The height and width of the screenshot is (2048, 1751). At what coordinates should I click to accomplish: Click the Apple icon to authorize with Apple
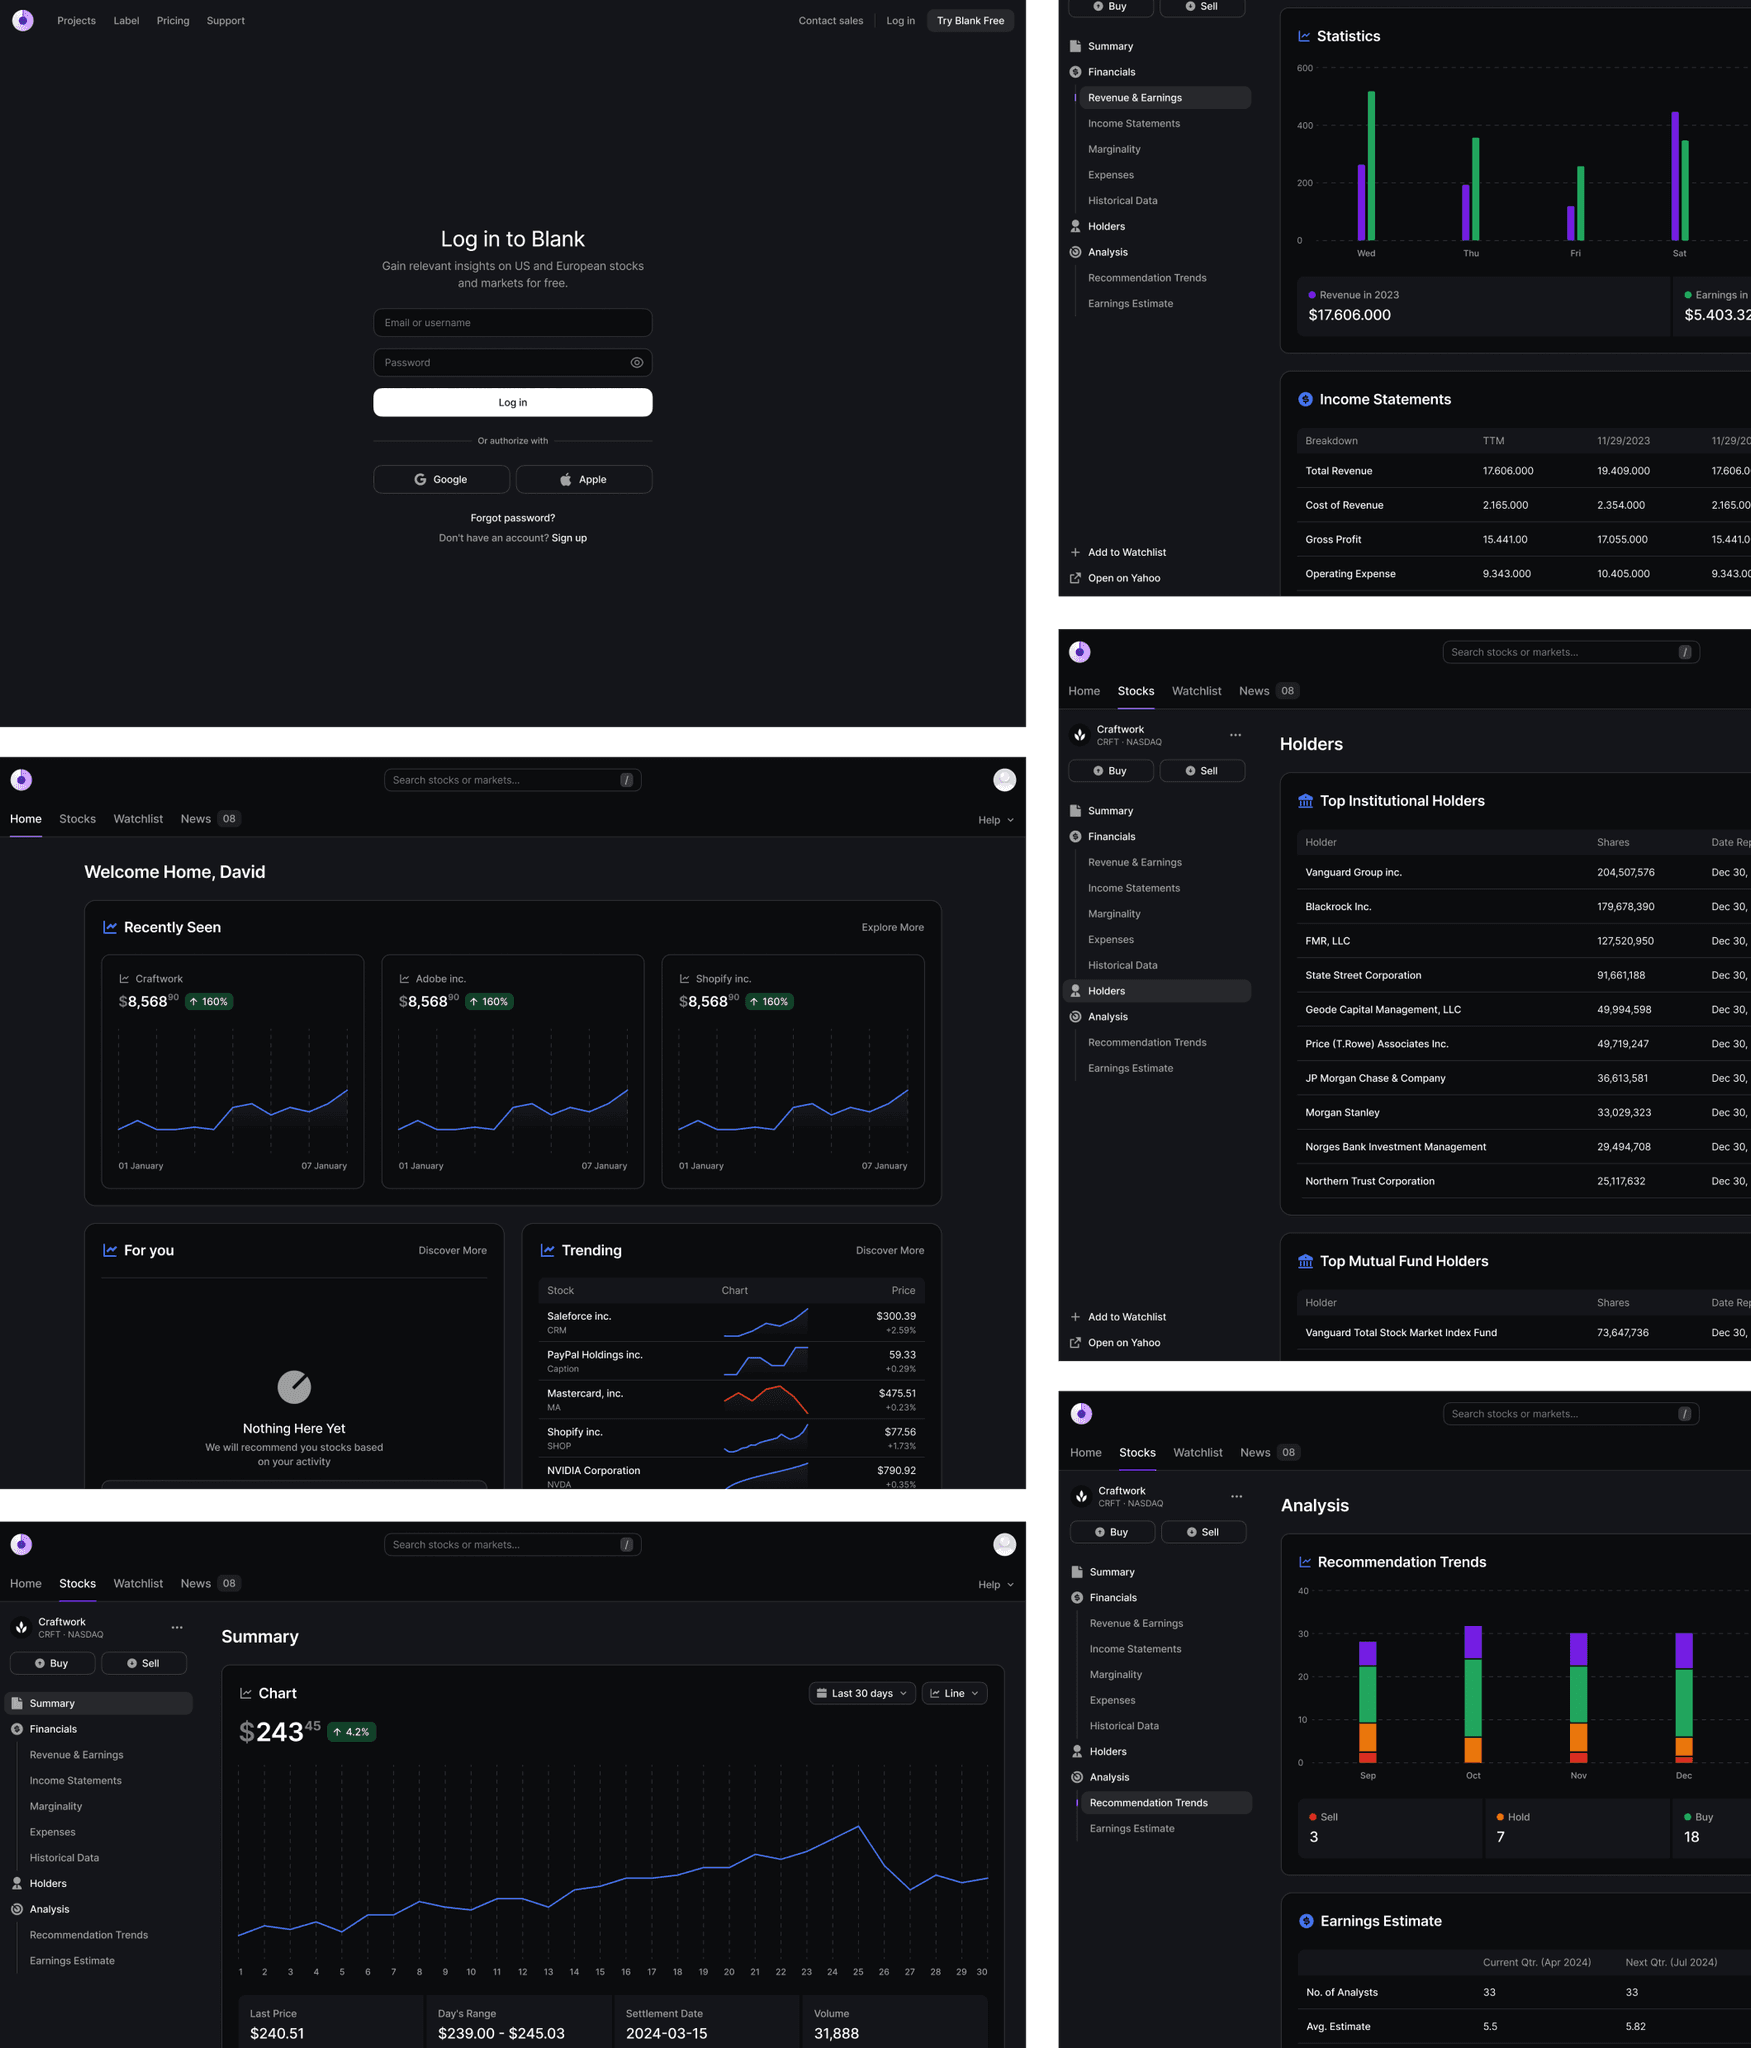pyautogui.click(x=565, y=479)
